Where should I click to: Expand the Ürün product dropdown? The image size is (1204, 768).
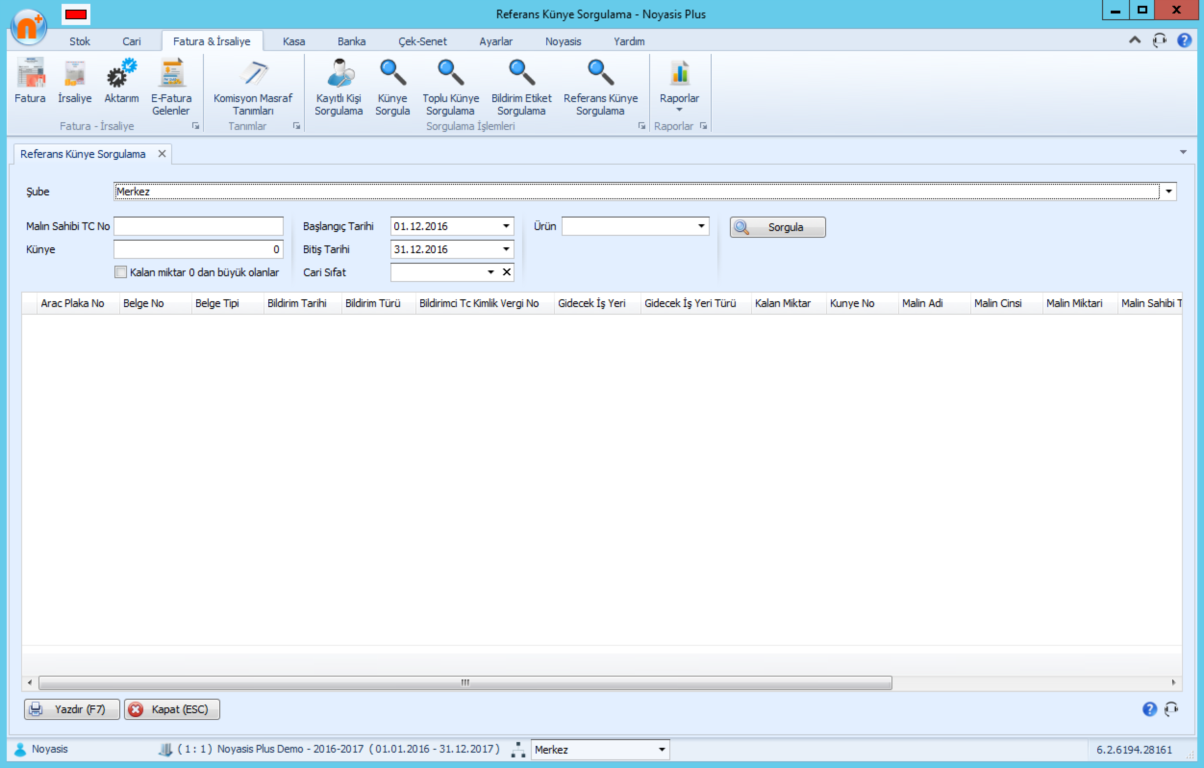tap(701, 226)
